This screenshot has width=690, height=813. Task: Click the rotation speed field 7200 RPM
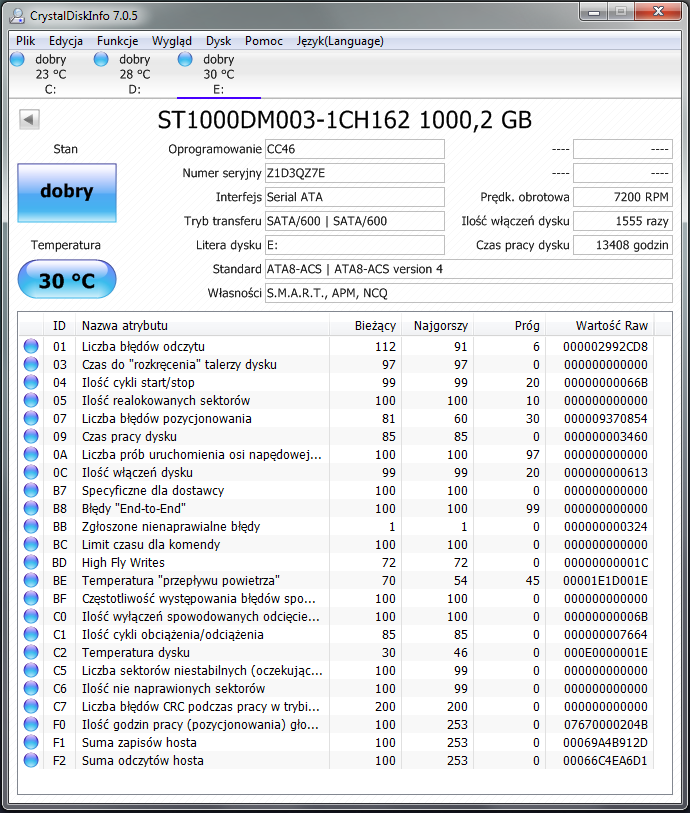click(x=623, y=197)
